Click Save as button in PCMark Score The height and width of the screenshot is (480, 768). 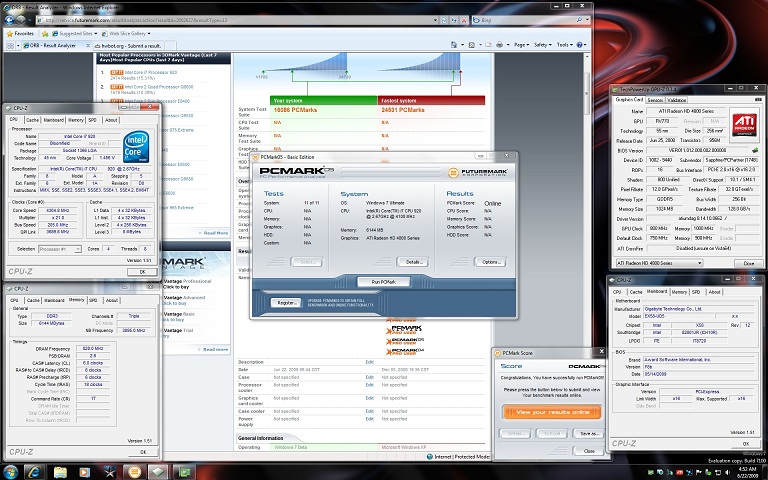point(588,433)
